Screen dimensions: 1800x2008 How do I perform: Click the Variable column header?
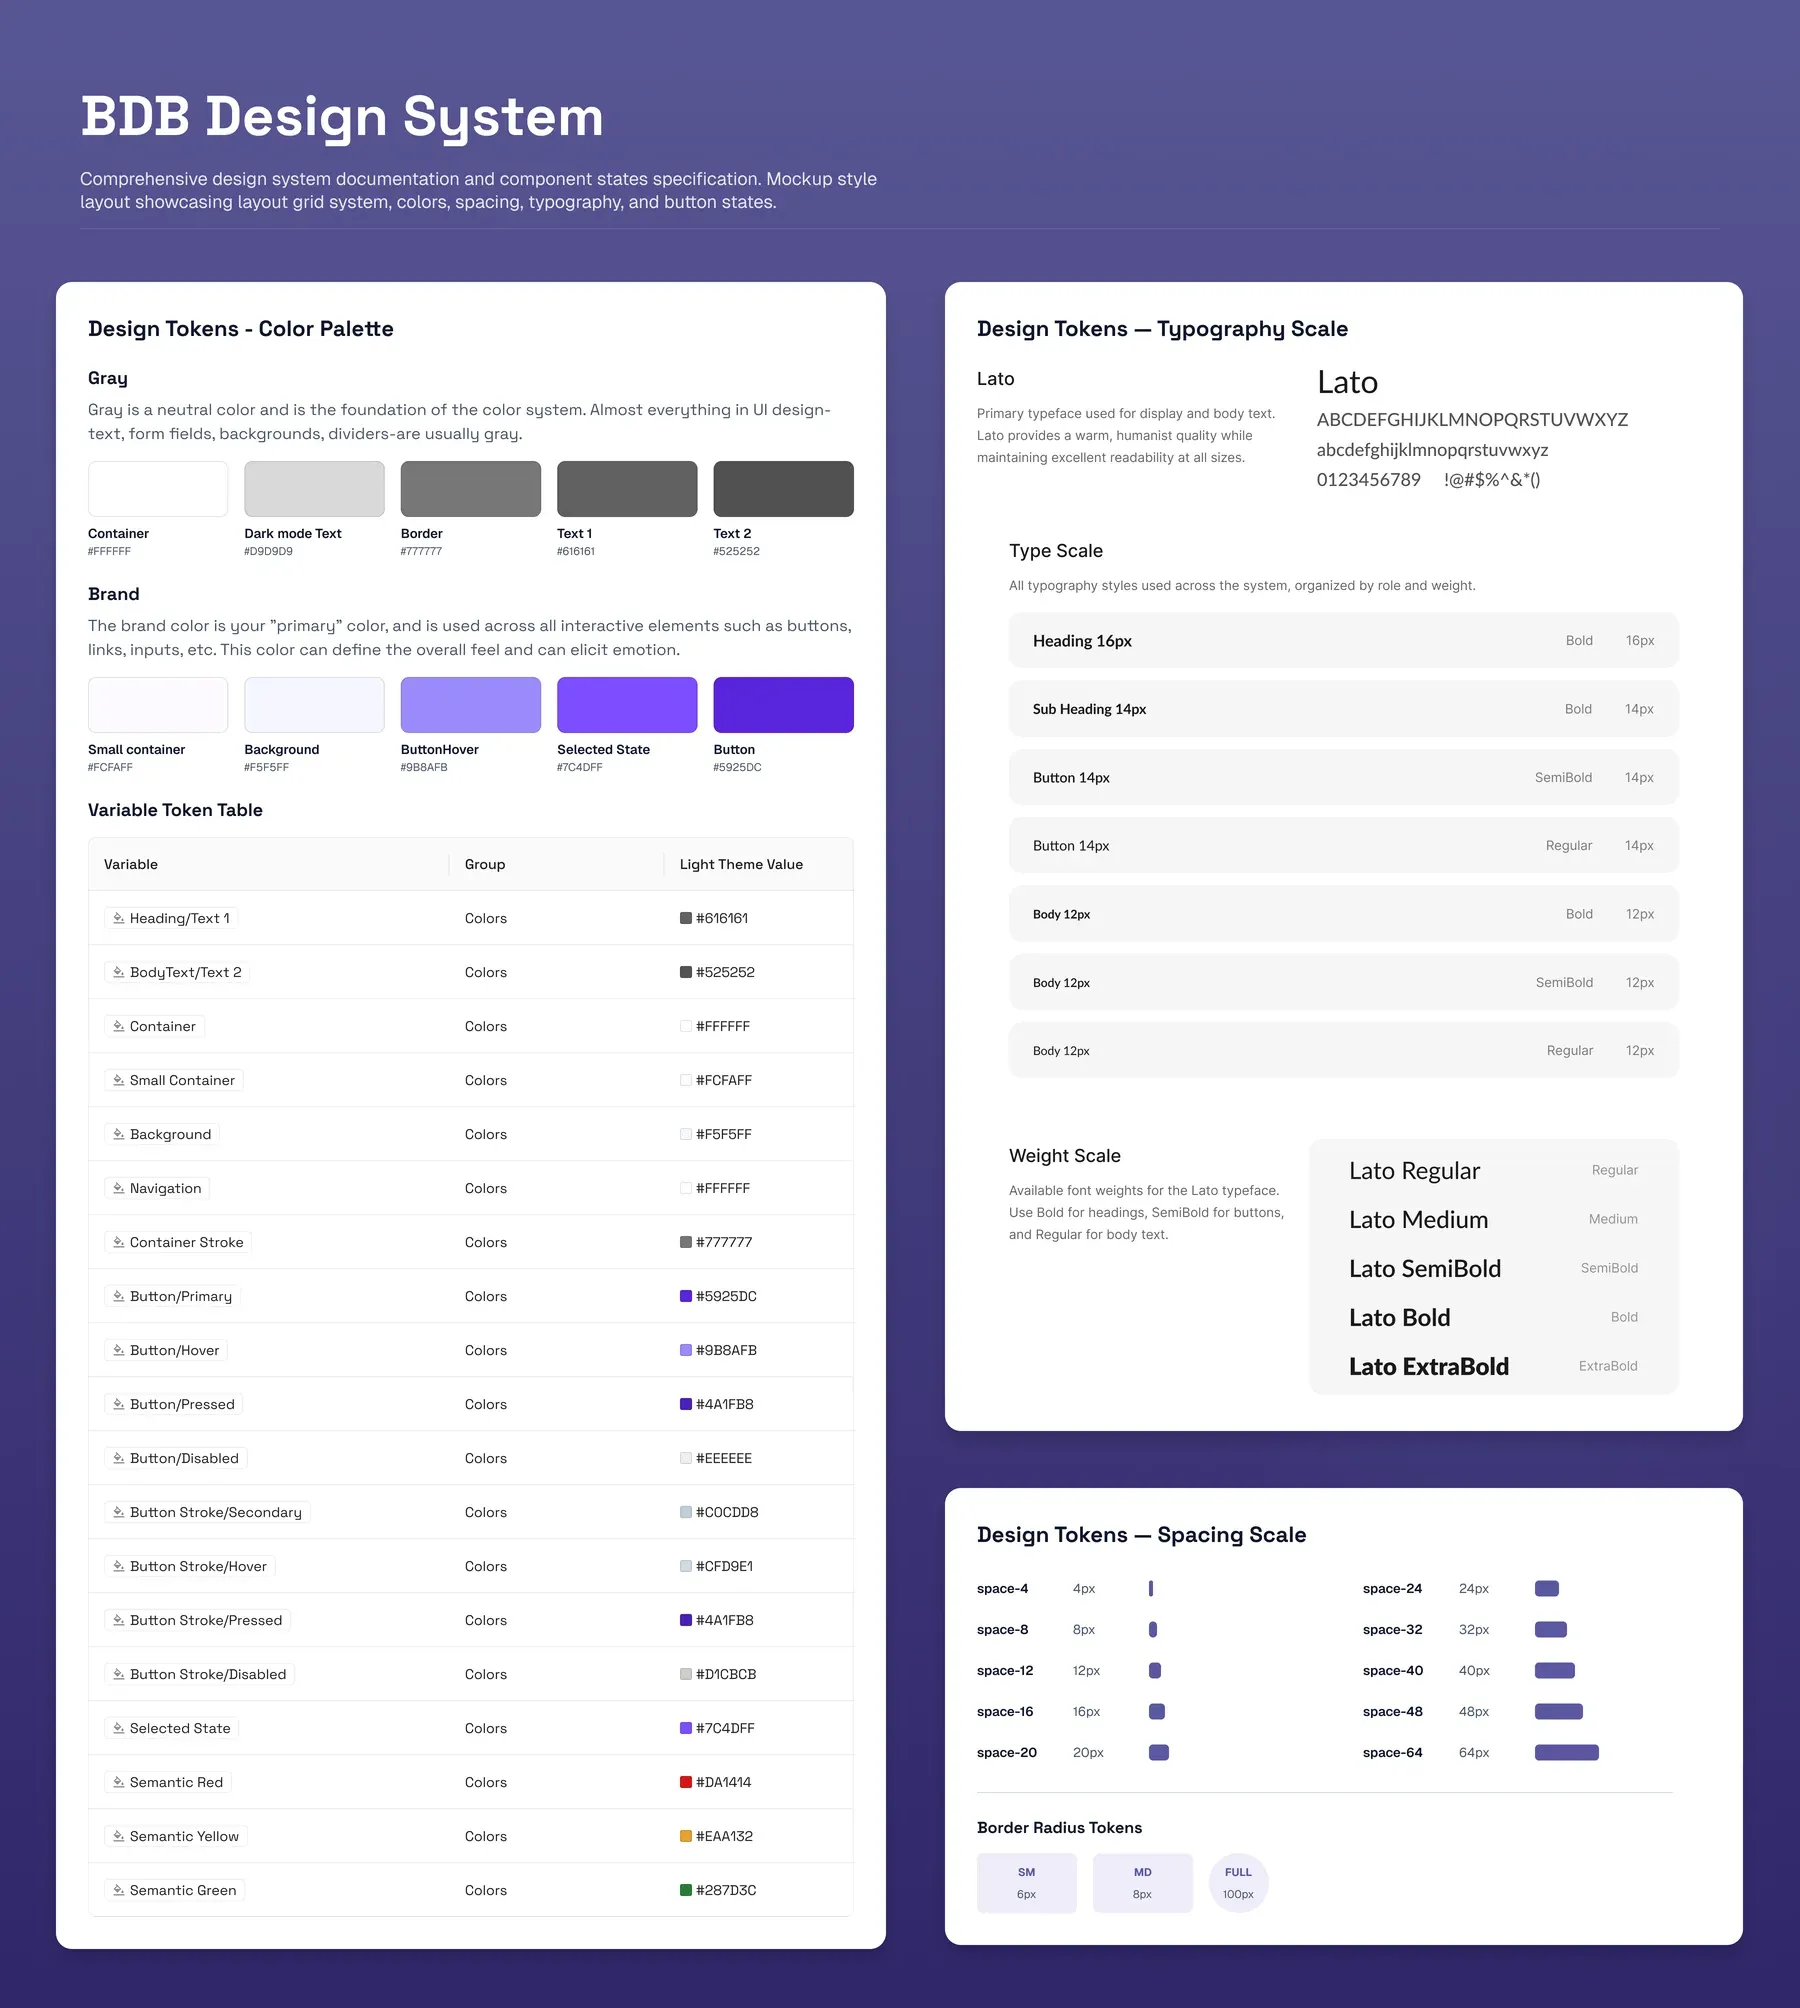pos(131,864)
